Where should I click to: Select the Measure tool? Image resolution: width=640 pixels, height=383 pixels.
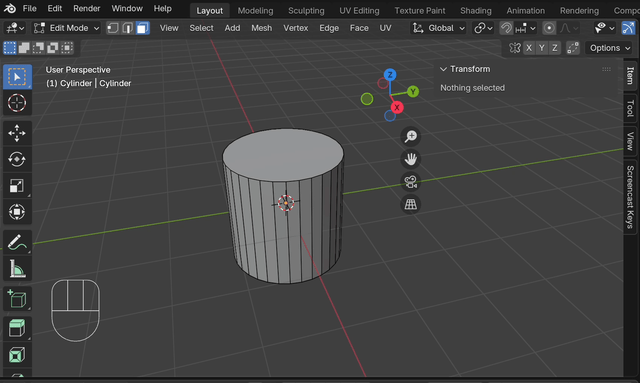point(17,269)
